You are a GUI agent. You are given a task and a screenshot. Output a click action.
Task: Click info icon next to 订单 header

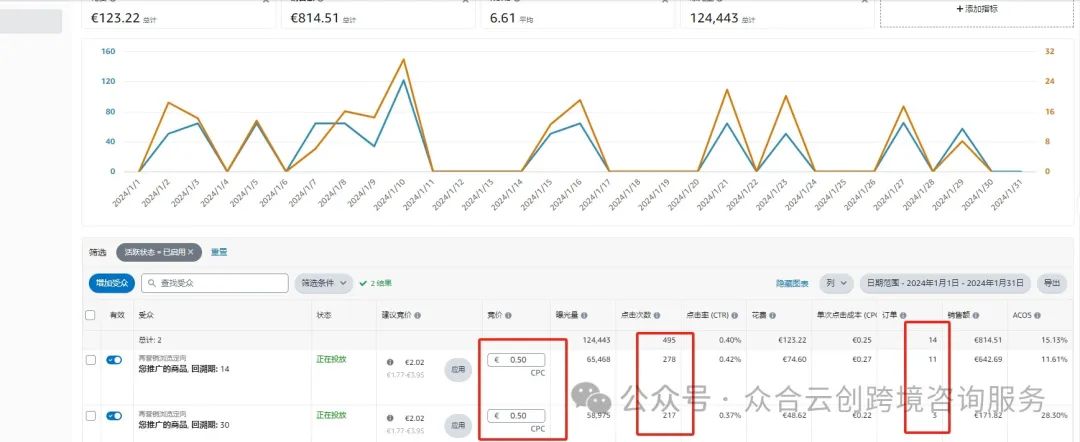[903, 315]
